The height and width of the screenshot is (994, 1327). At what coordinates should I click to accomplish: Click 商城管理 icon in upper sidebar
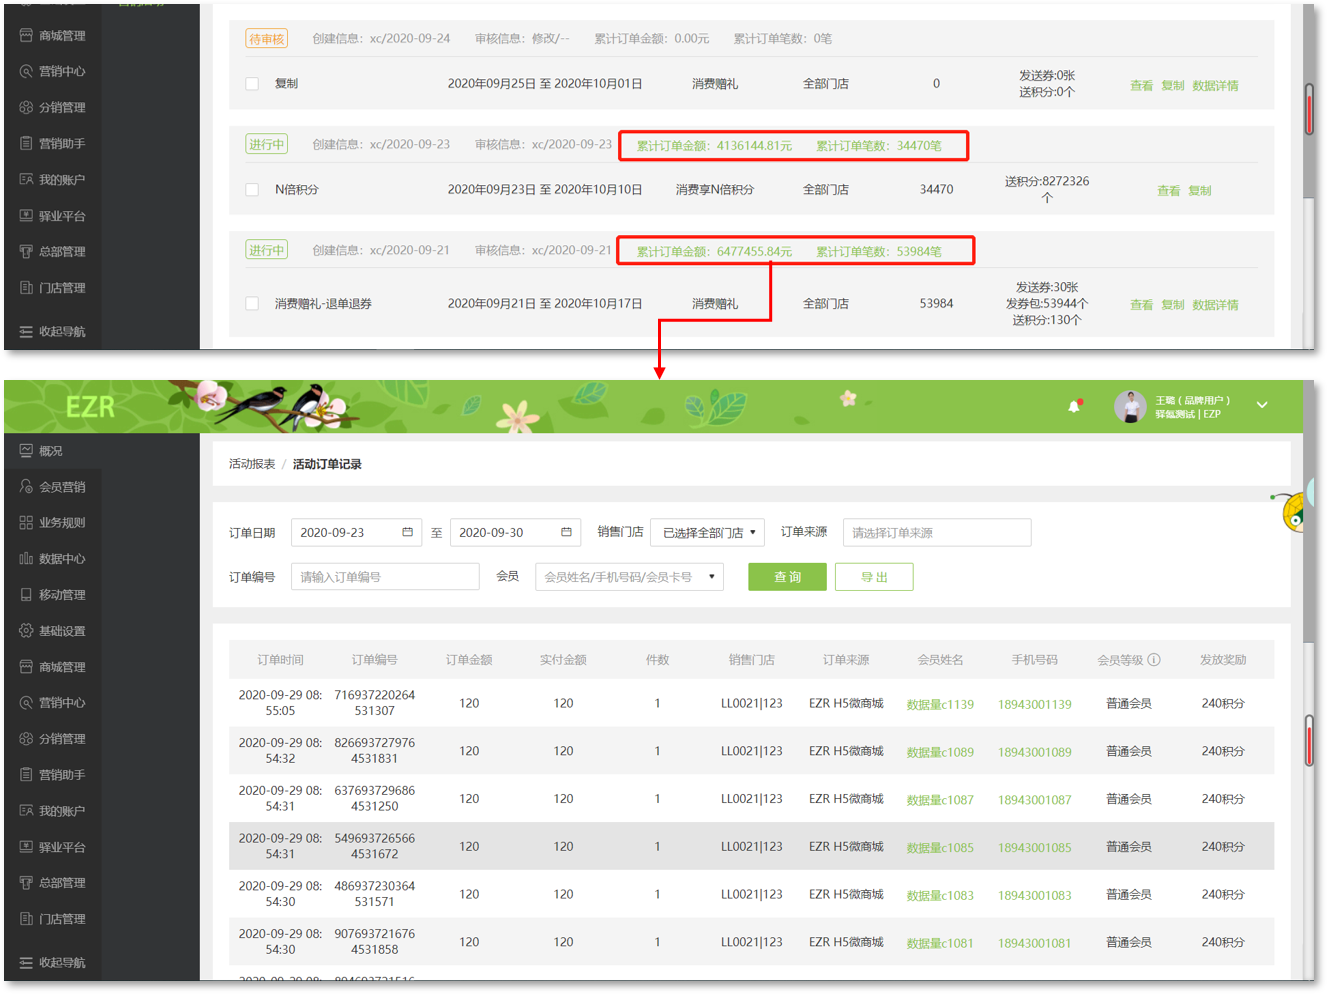[x=26, y=35]
